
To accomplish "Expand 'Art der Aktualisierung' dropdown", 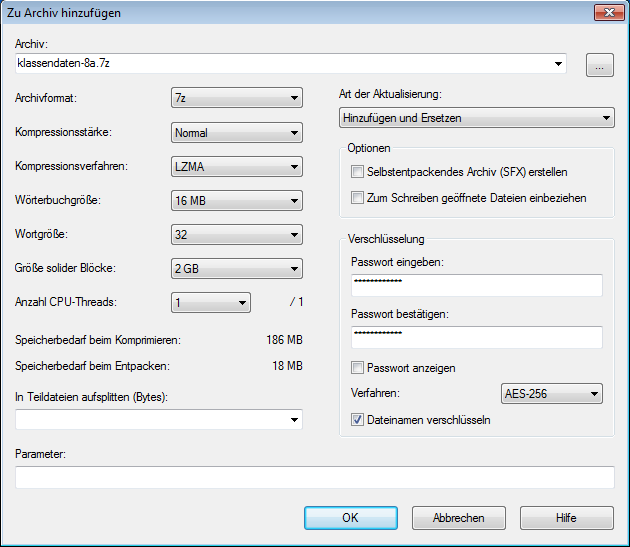I will [x=477, y=118].
